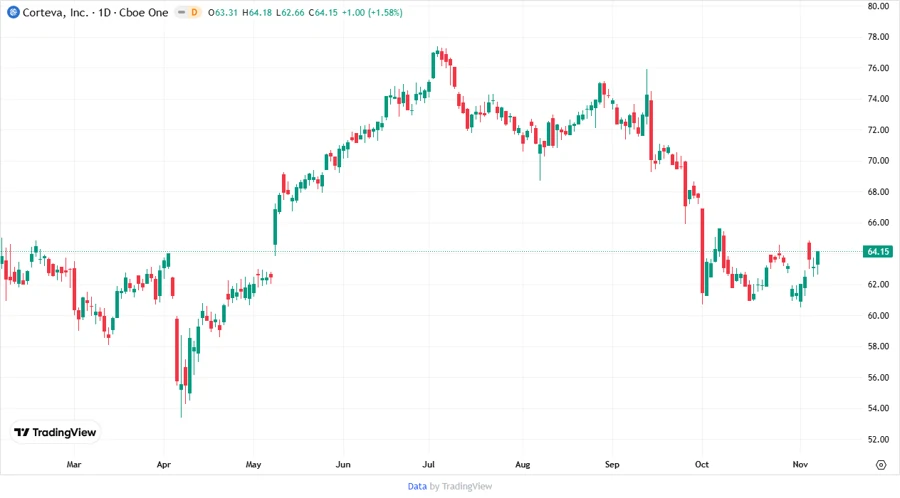Click the TradingView logo badge
Viewport: 900px width, 498px height.
[56, 433]
